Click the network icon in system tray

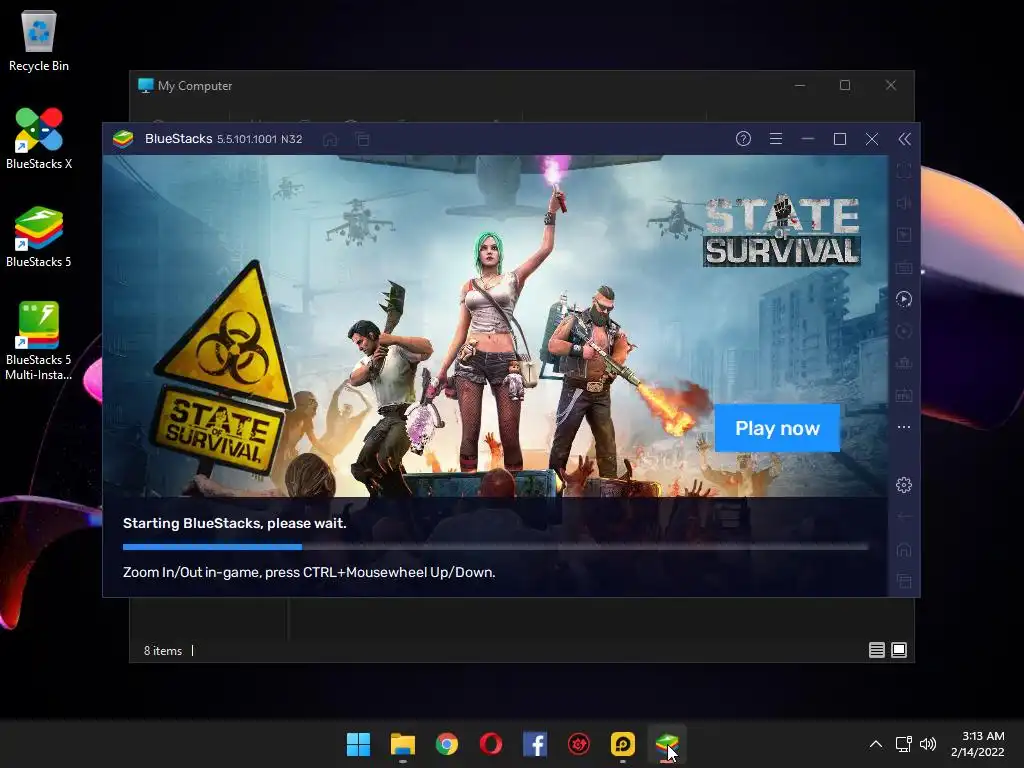tap(904, 744)
